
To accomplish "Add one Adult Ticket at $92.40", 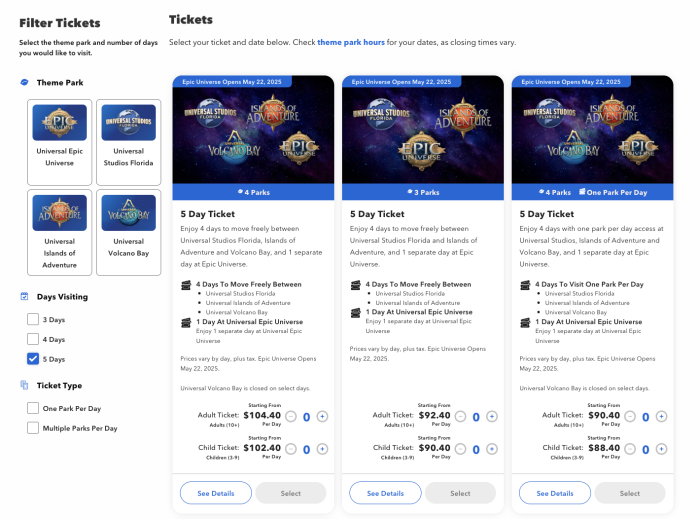I will (492, 416).
